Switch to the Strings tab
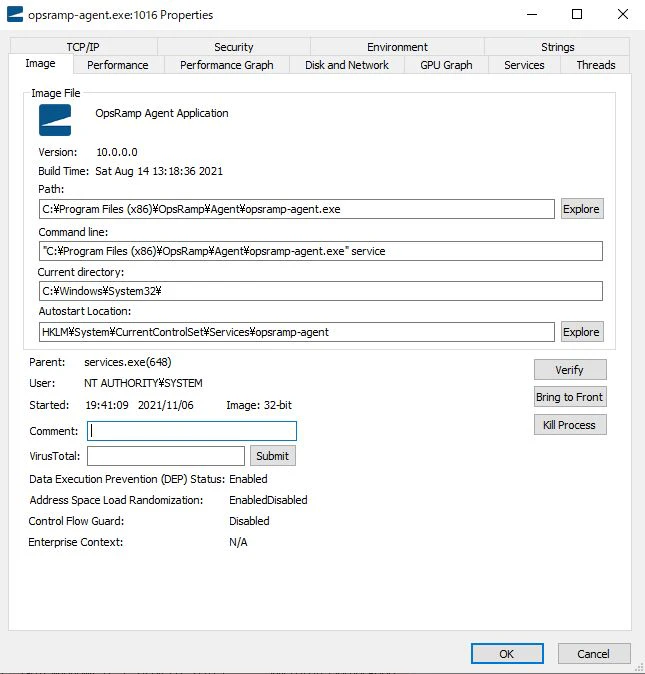Viewport: 645px width, 674px height. [x=557, y=47]
